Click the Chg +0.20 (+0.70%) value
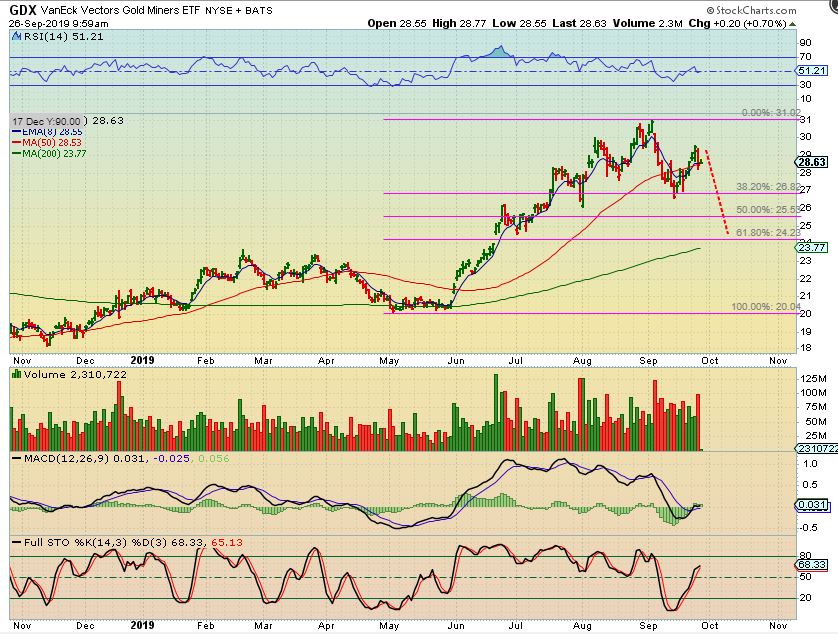 [738, 24]
